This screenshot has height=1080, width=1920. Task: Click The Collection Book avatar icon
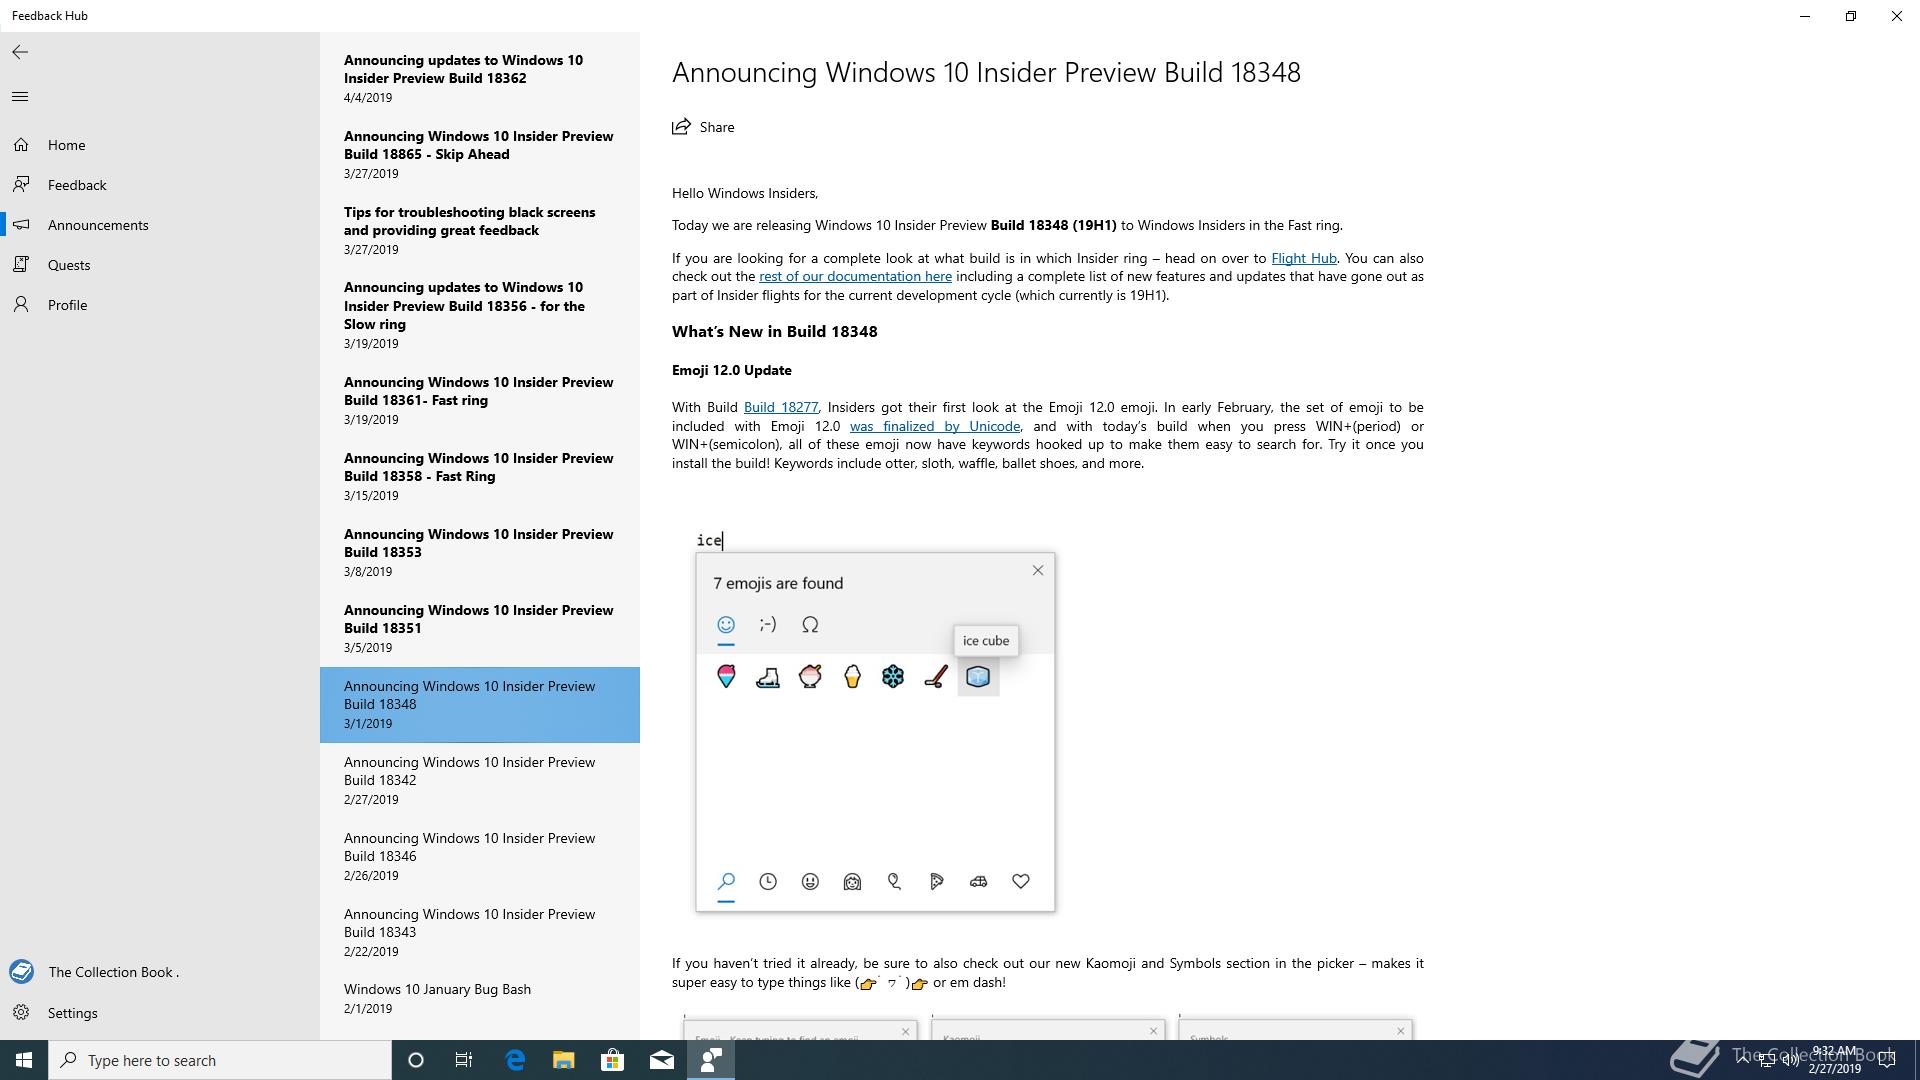21,972
